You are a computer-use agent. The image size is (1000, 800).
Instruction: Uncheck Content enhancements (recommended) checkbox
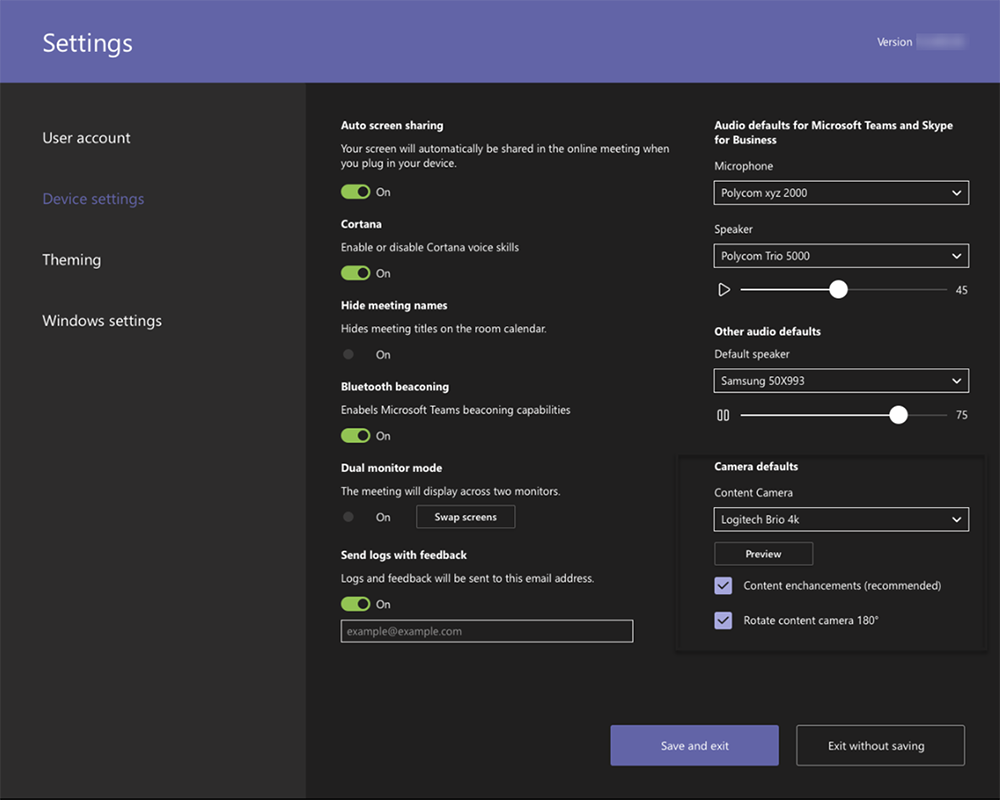(x=723, y=586)
